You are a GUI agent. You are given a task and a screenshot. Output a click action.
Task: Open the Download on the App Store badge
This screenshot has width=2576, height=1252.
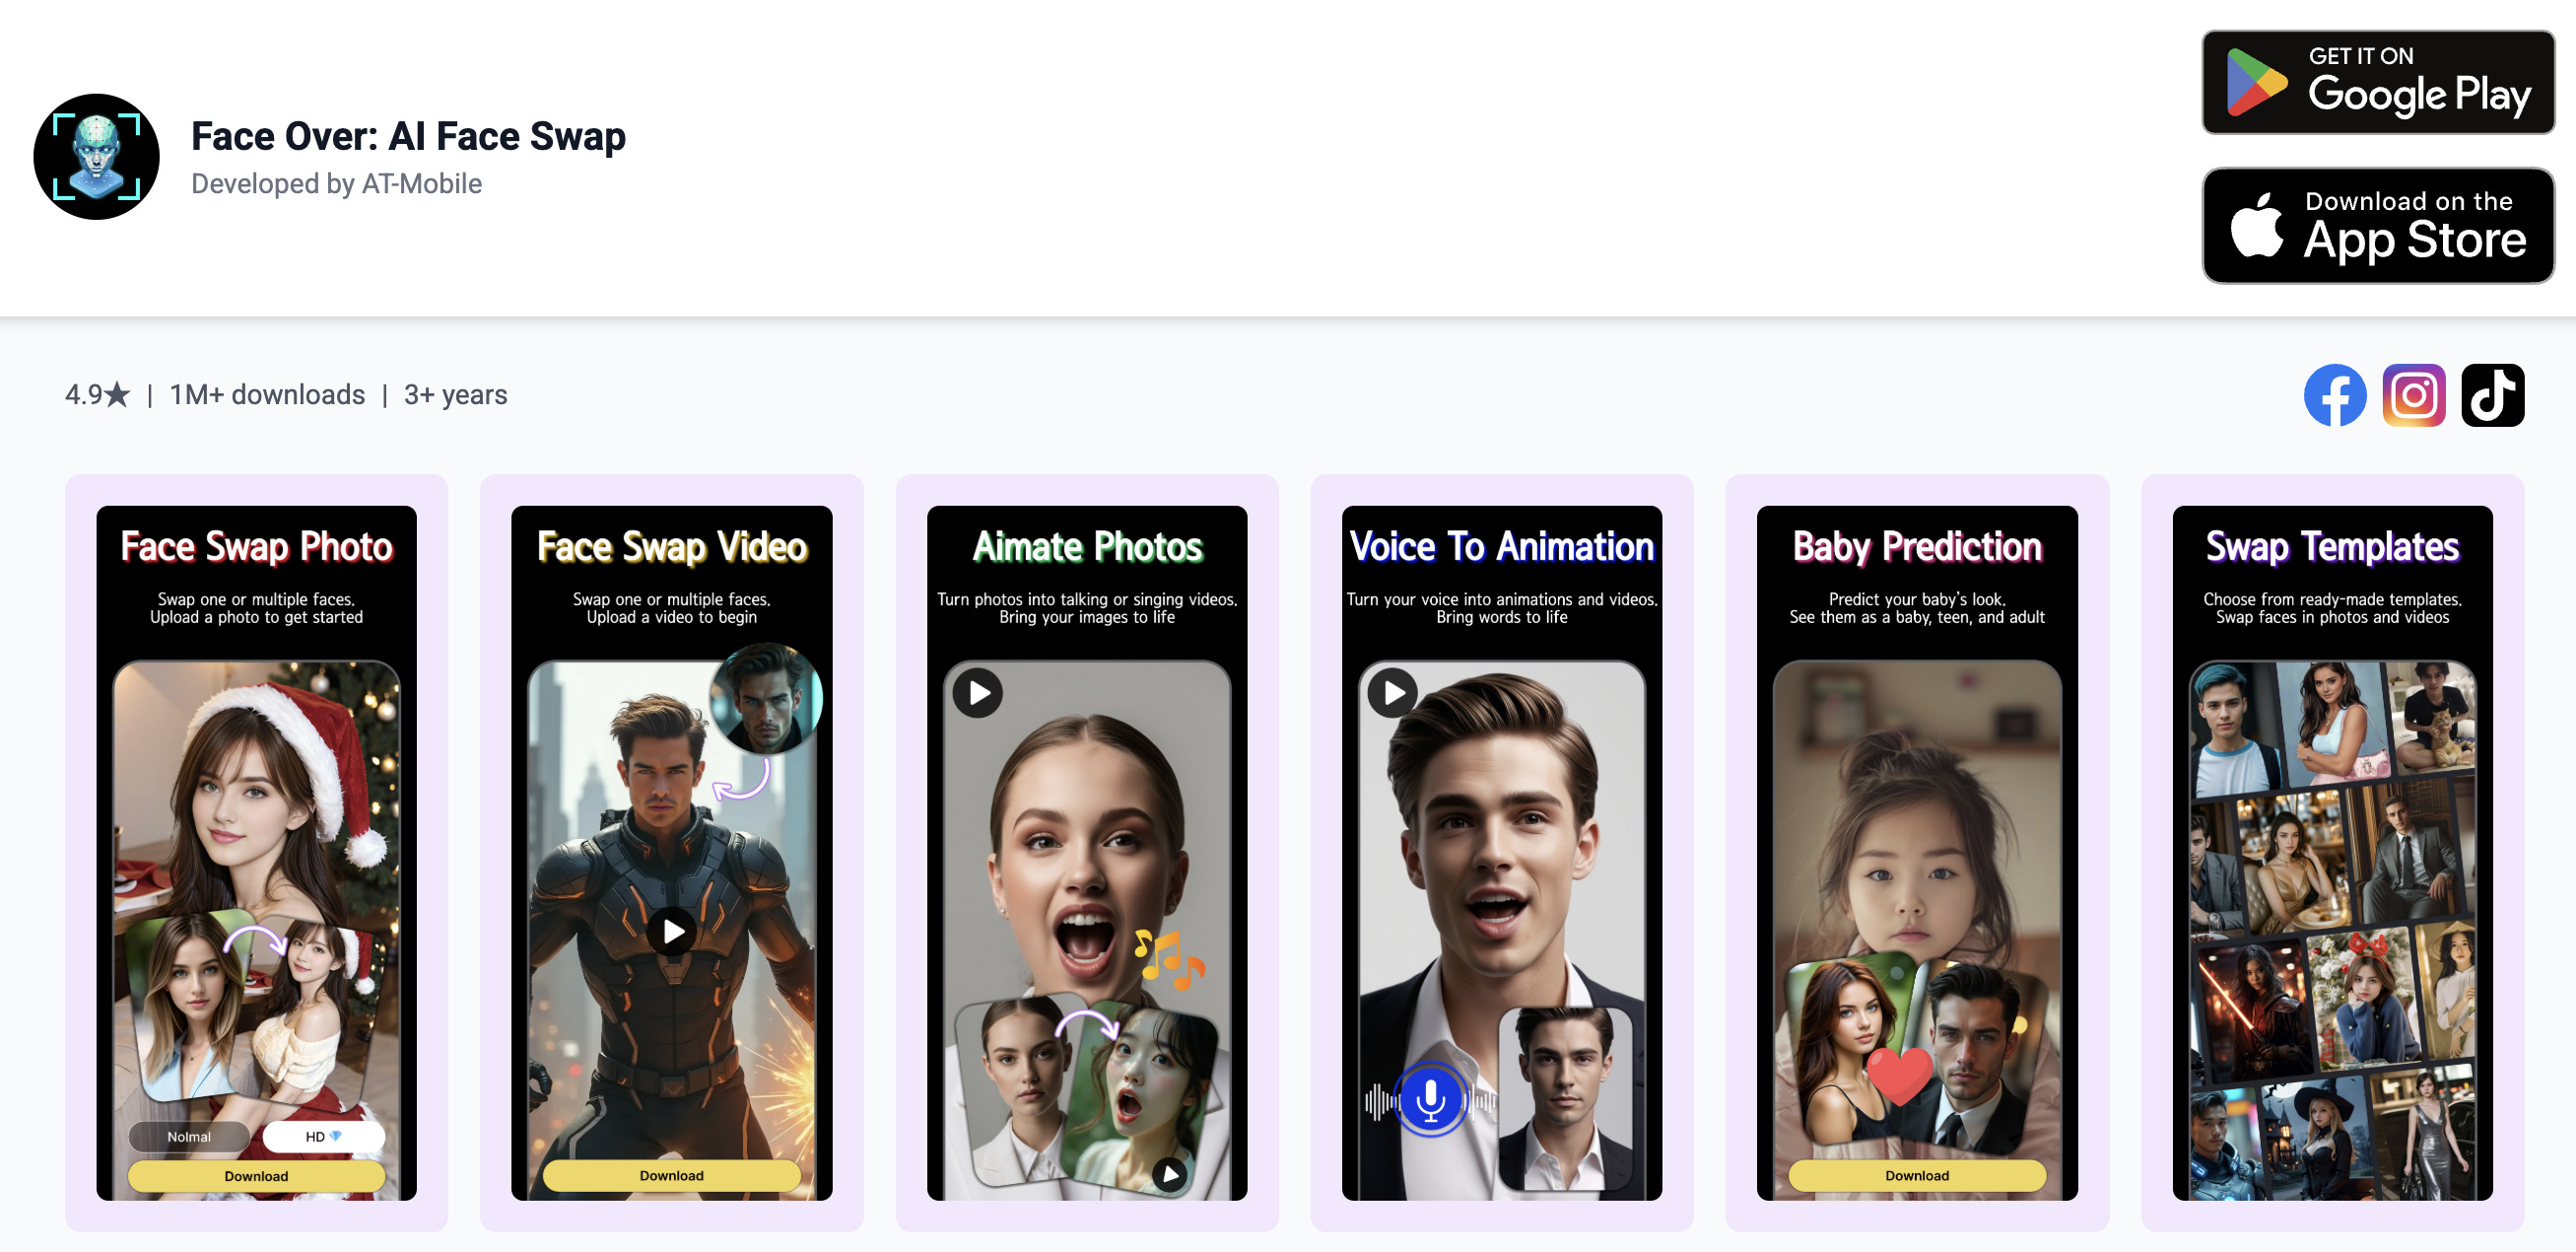pyautogui.click(x=2377, y=226)
